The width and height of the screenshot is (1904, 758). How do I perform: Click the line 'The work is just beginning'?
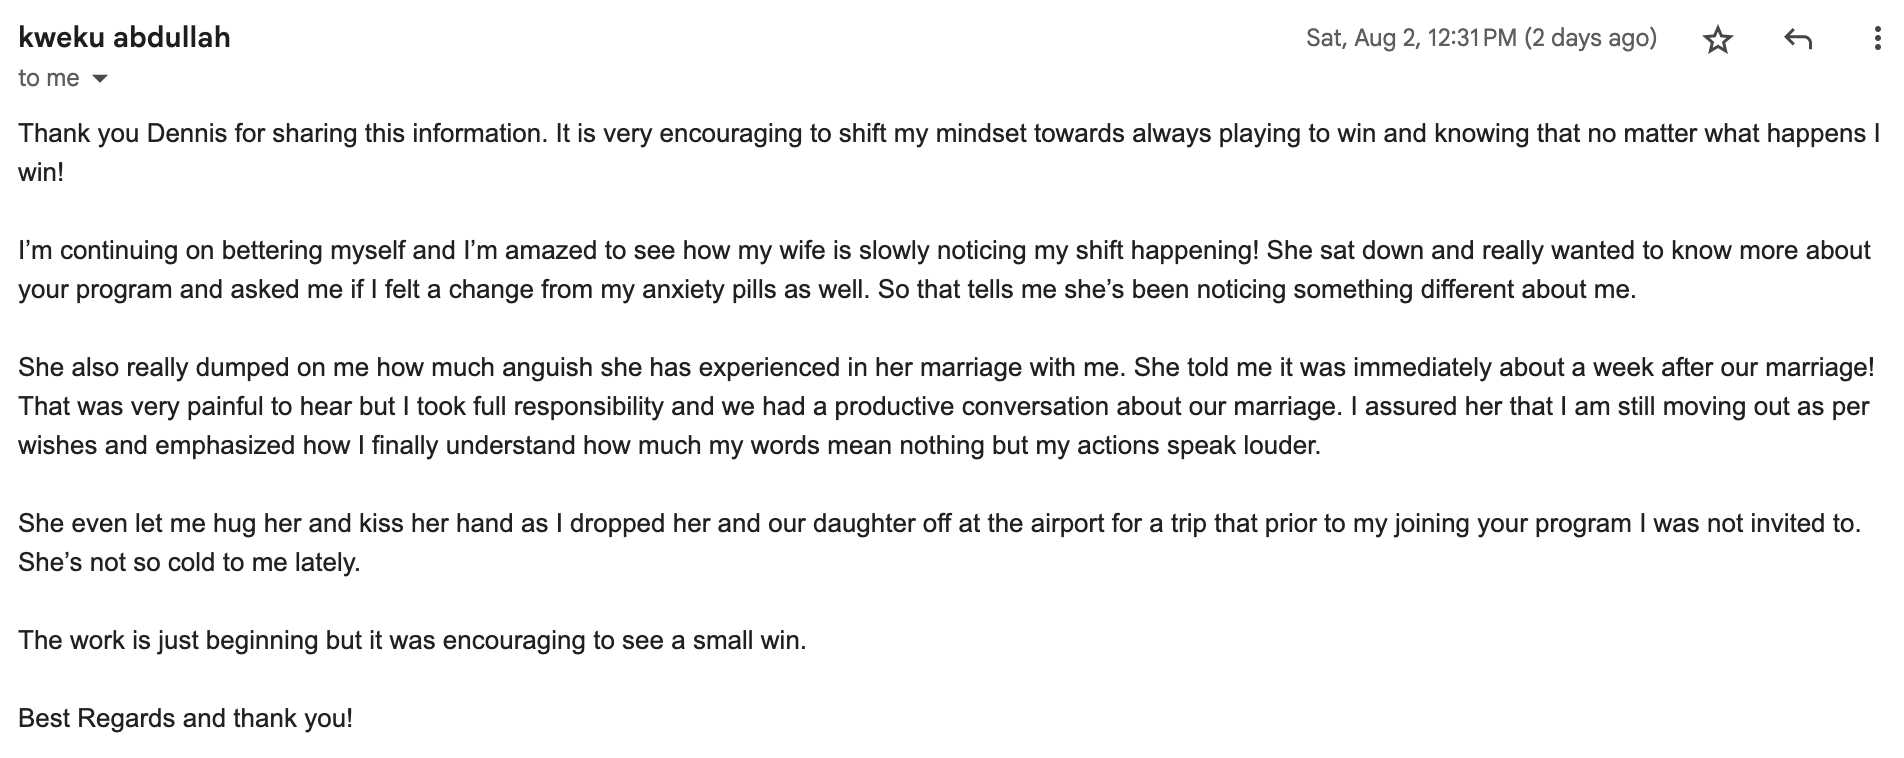(x=411, y=641)
